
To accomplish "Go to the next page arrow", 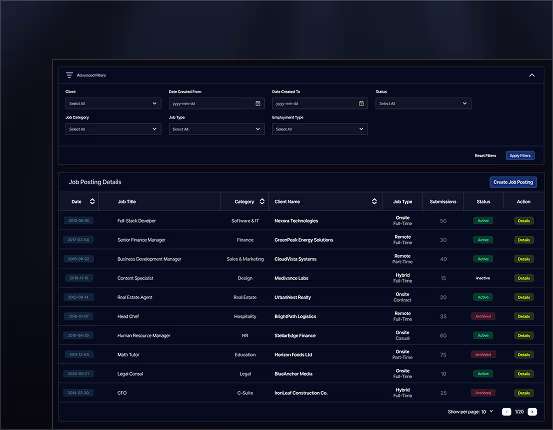I will 532,412.
